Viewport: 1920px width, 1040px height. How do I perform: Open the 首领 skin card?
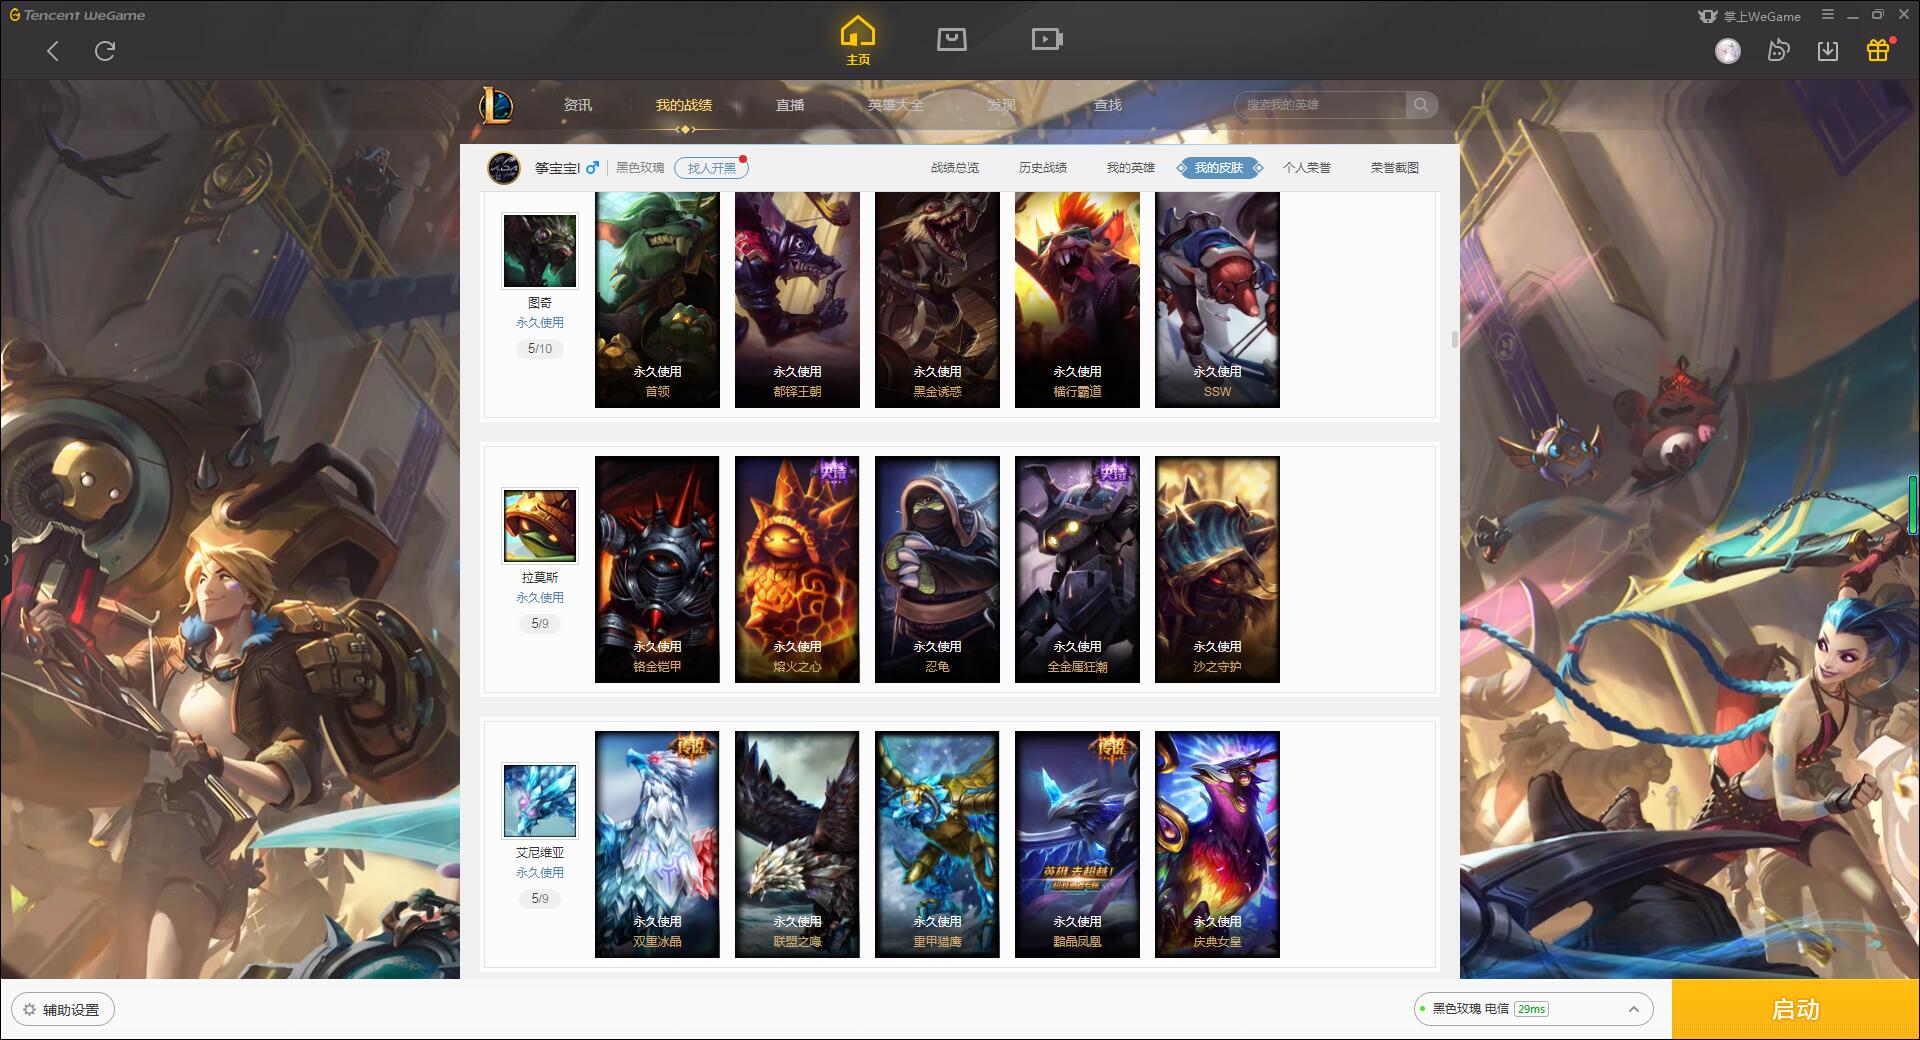pyautogui.click(x=657, y=300)
